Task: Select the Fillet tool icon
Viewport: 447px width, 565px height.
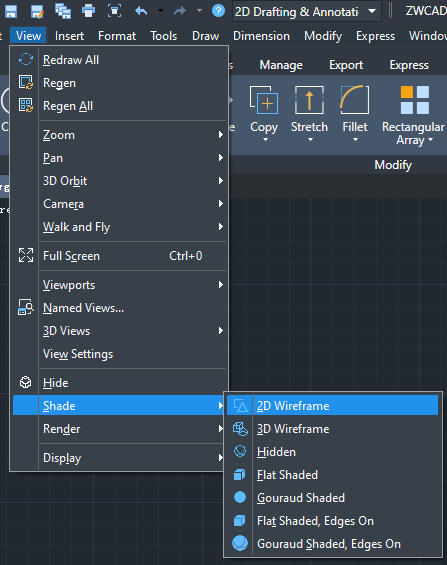Action: (x=354, y=99)
